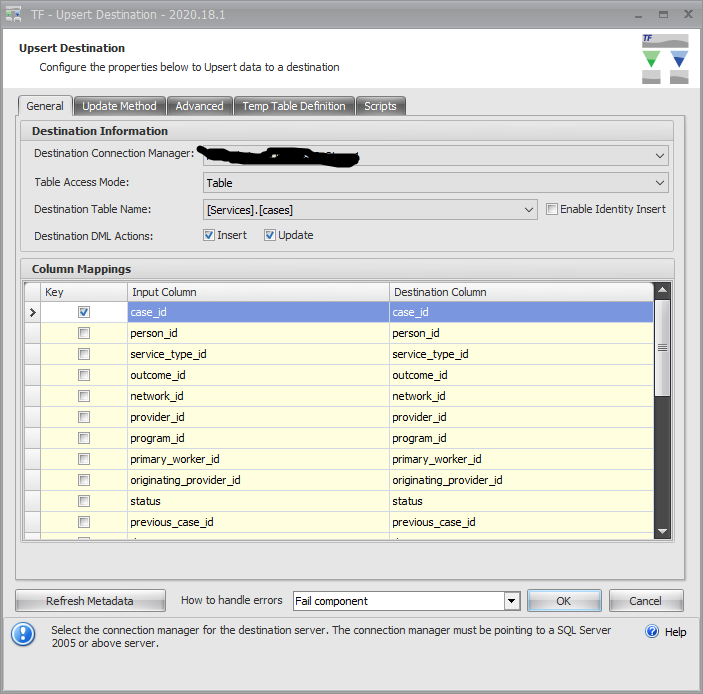Select the program_id input column cell
Image resolution: width=703 pixels, height=694 pixels.
tap(258, 438)
